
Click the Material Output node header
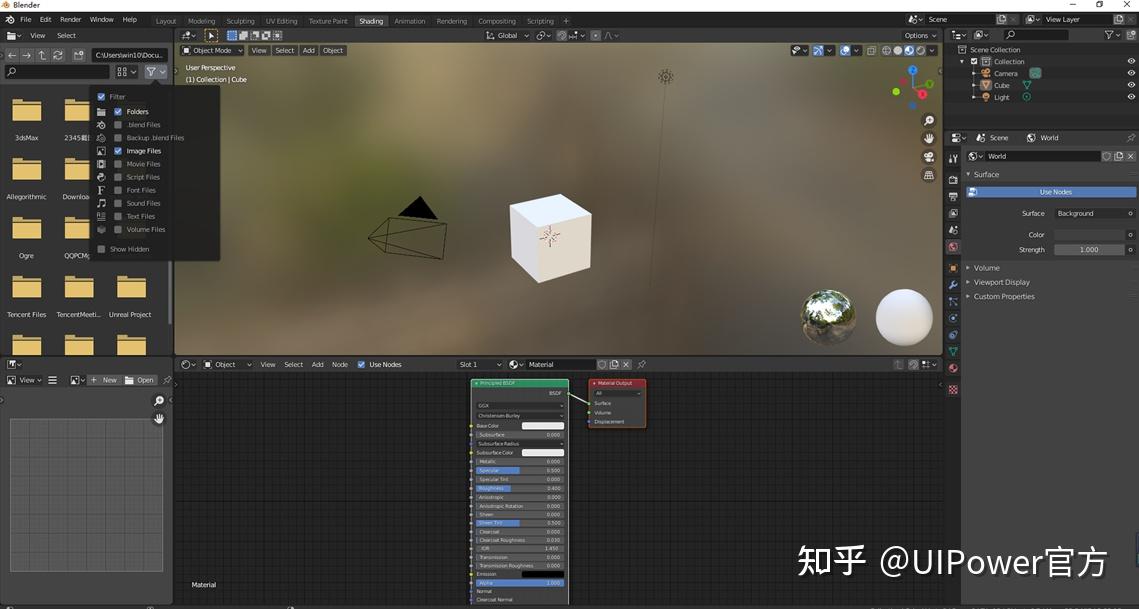(x=616, y=383)
